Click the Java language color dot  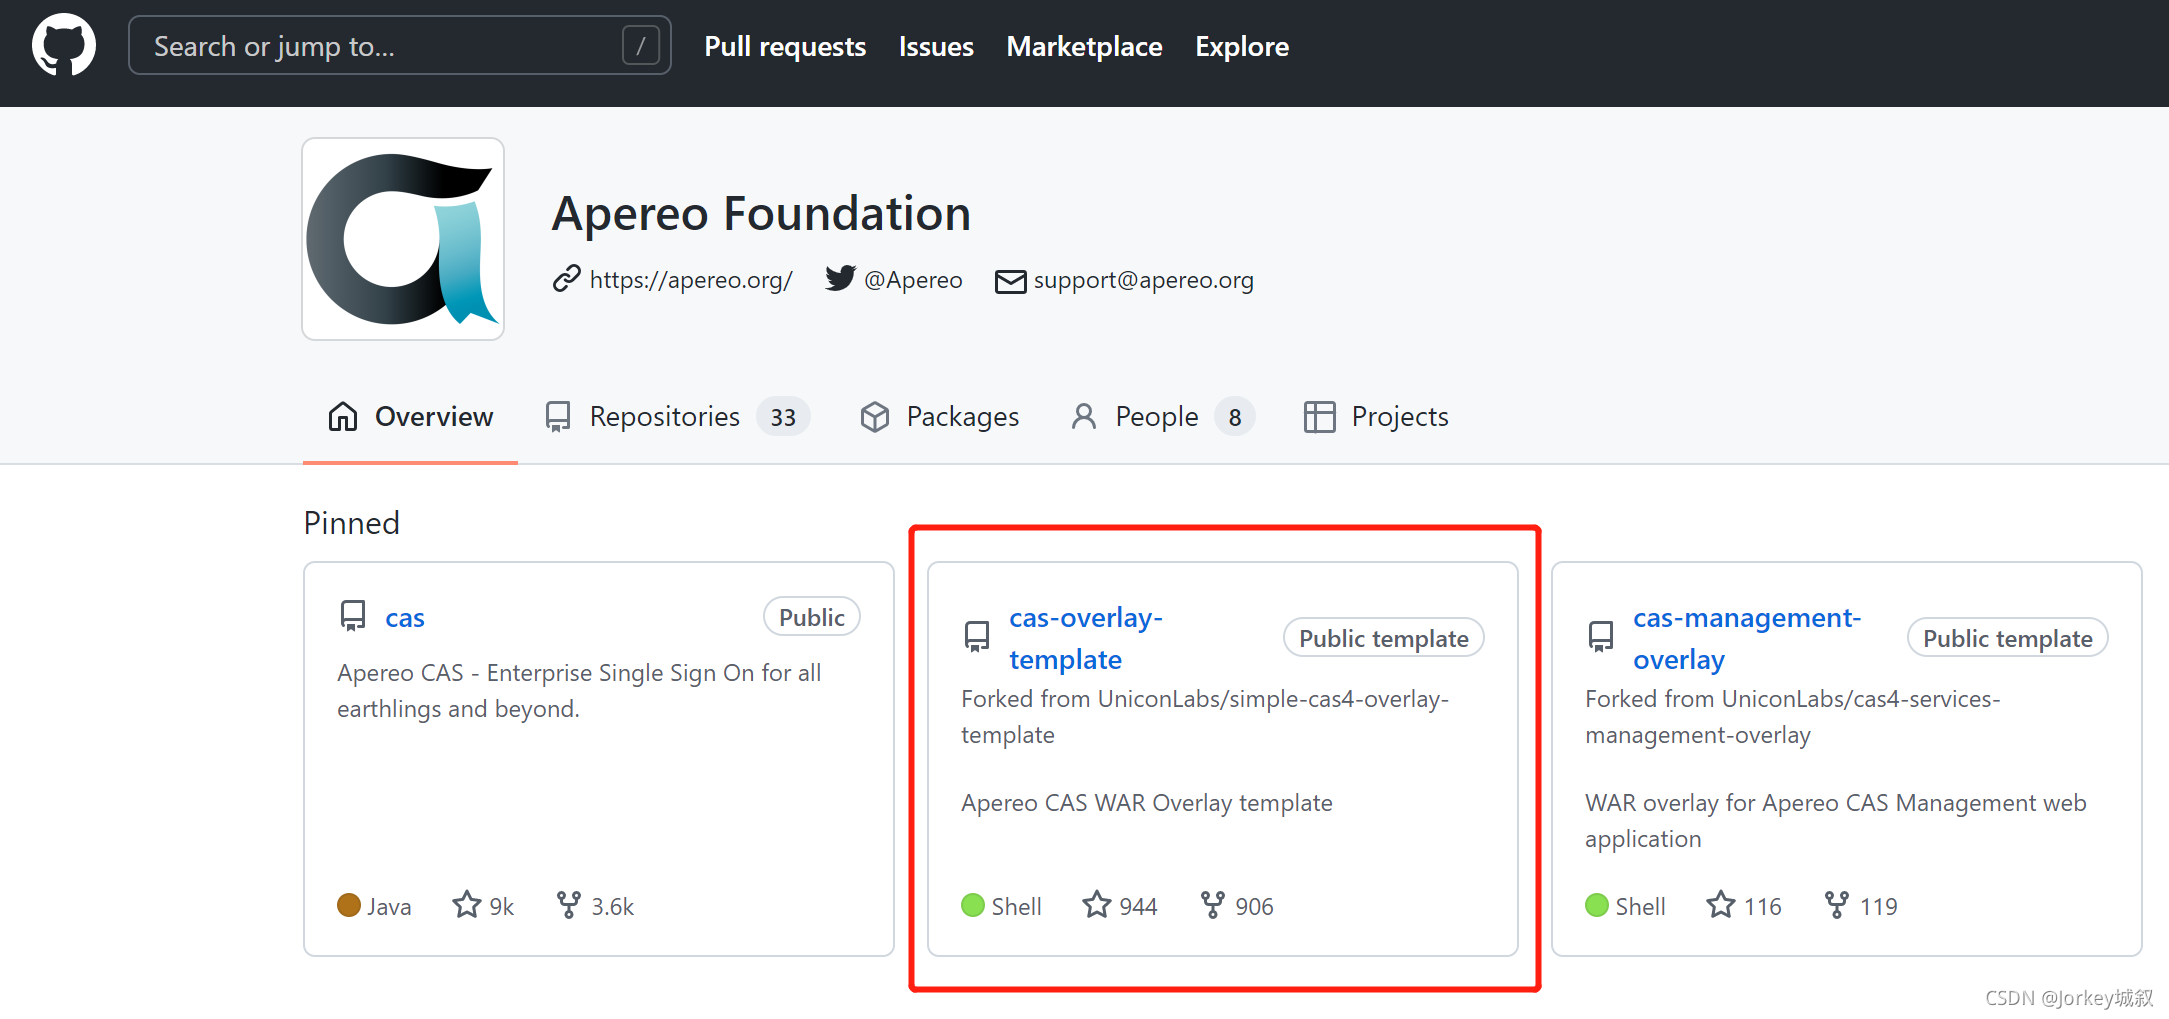coord(349,905)
